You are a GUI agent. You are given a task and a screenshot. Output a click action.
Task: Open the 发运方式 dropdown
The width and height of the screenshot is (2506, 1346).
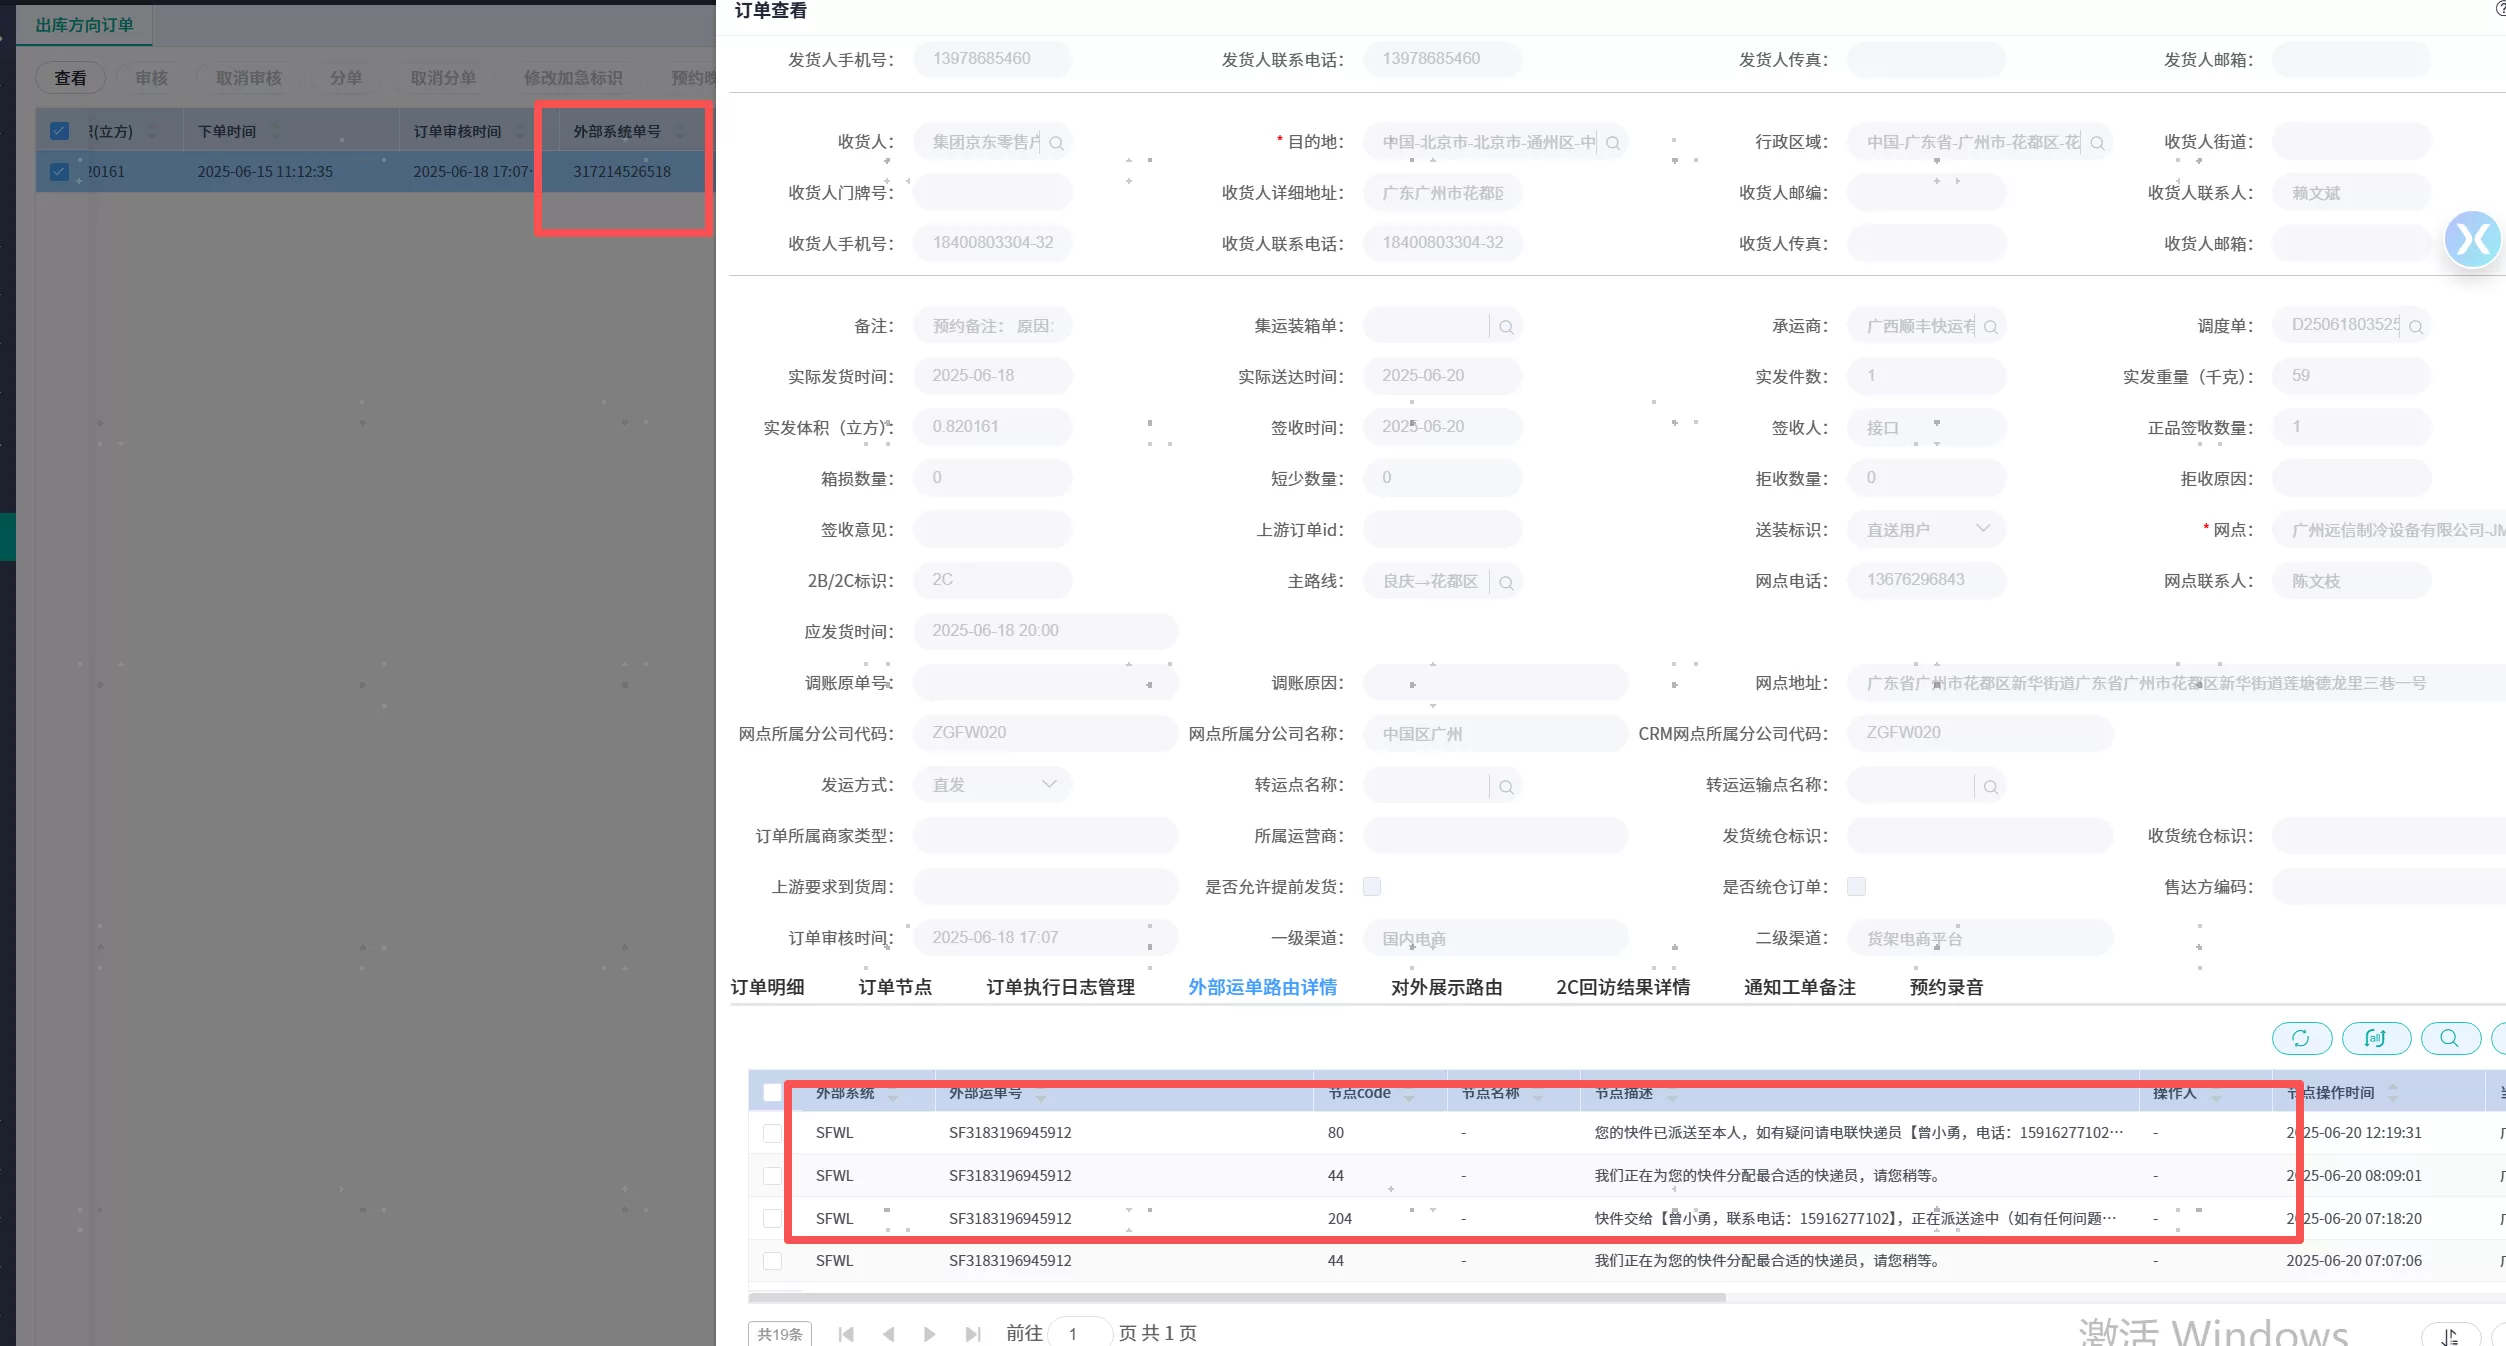(1048, 785)
